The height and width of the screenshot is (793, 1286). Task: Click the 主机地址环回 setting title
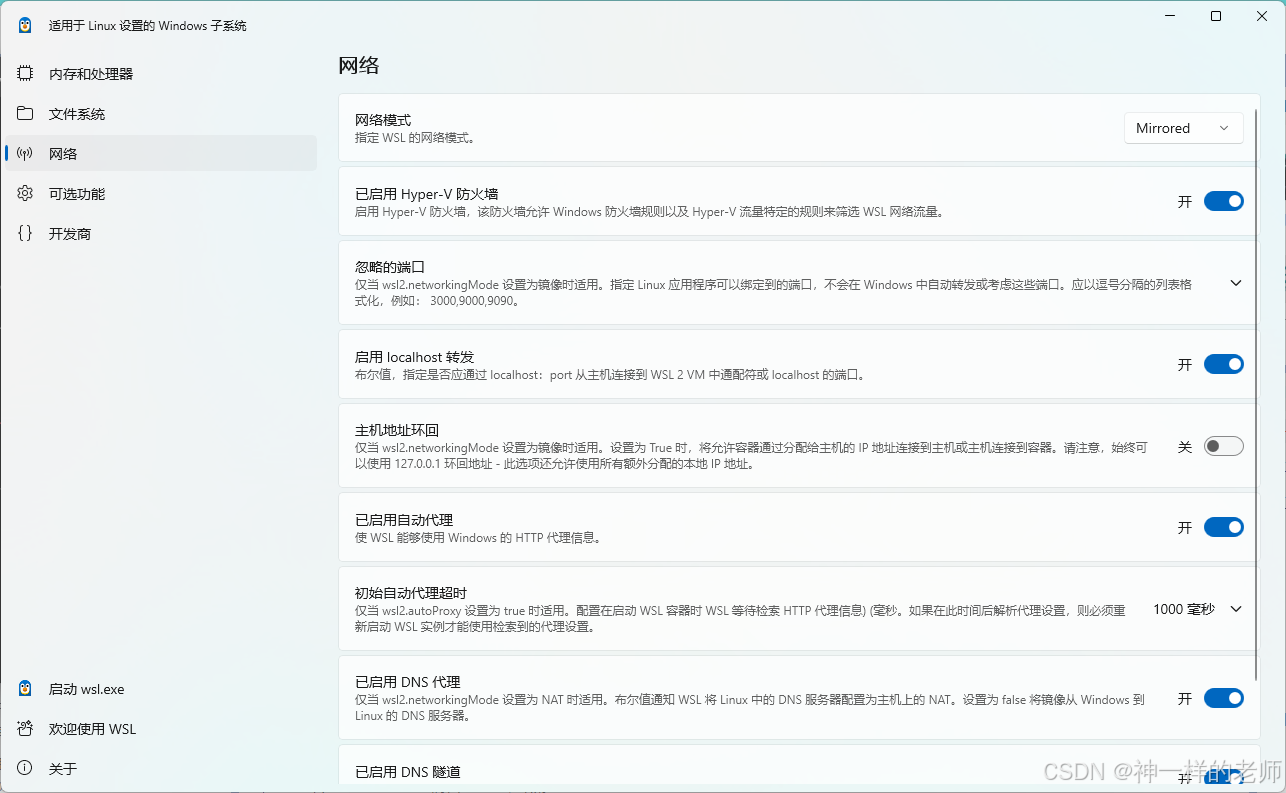pyautogui.click(x=397, y=430)
